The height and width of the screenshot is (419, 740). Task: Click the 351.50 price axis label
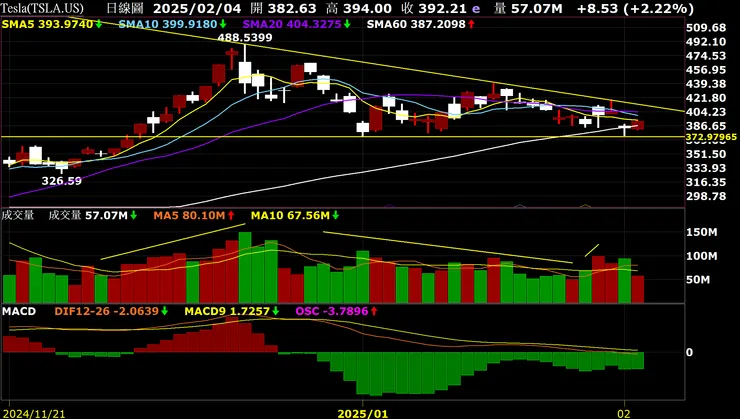click(x=706, y=154)
